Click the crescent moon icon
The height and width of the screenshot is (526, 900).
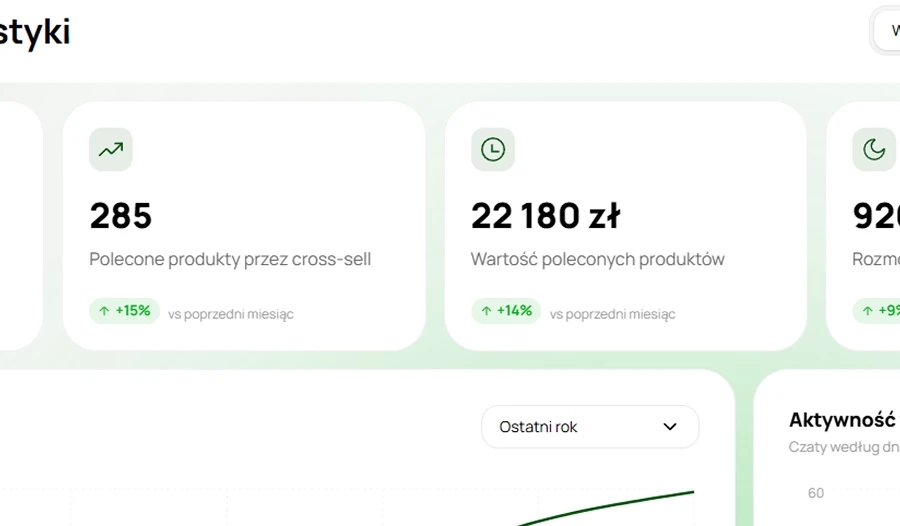pos(874,149)
